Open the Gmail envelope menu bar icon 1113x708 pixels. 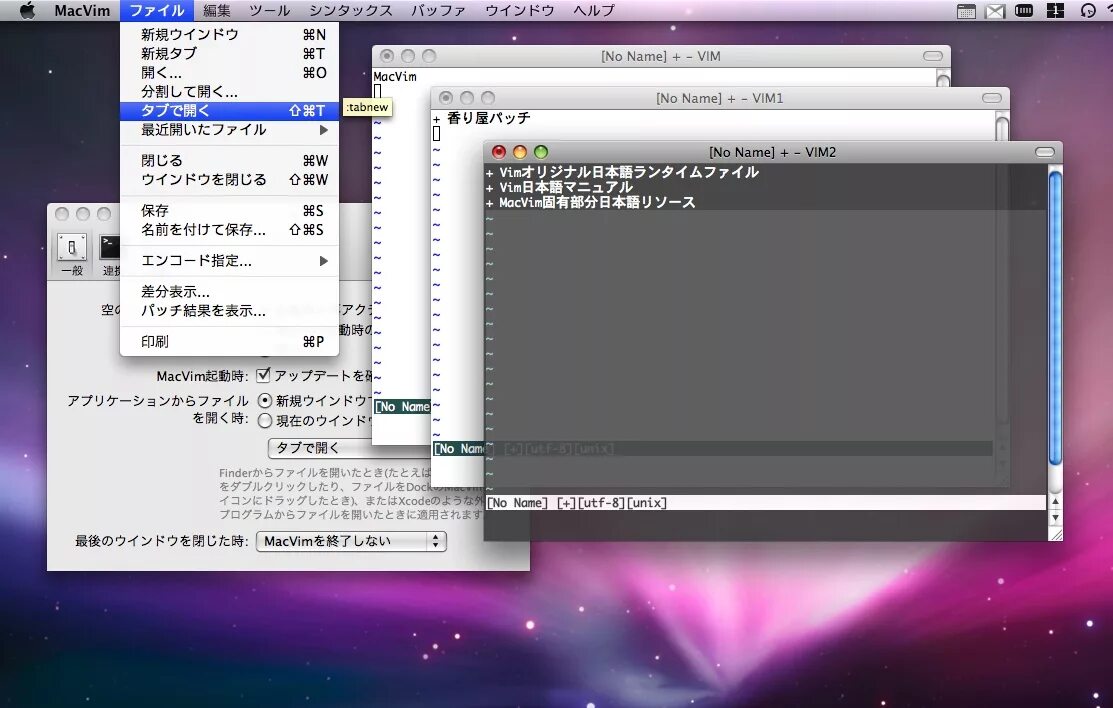click(x=995, y=11)
